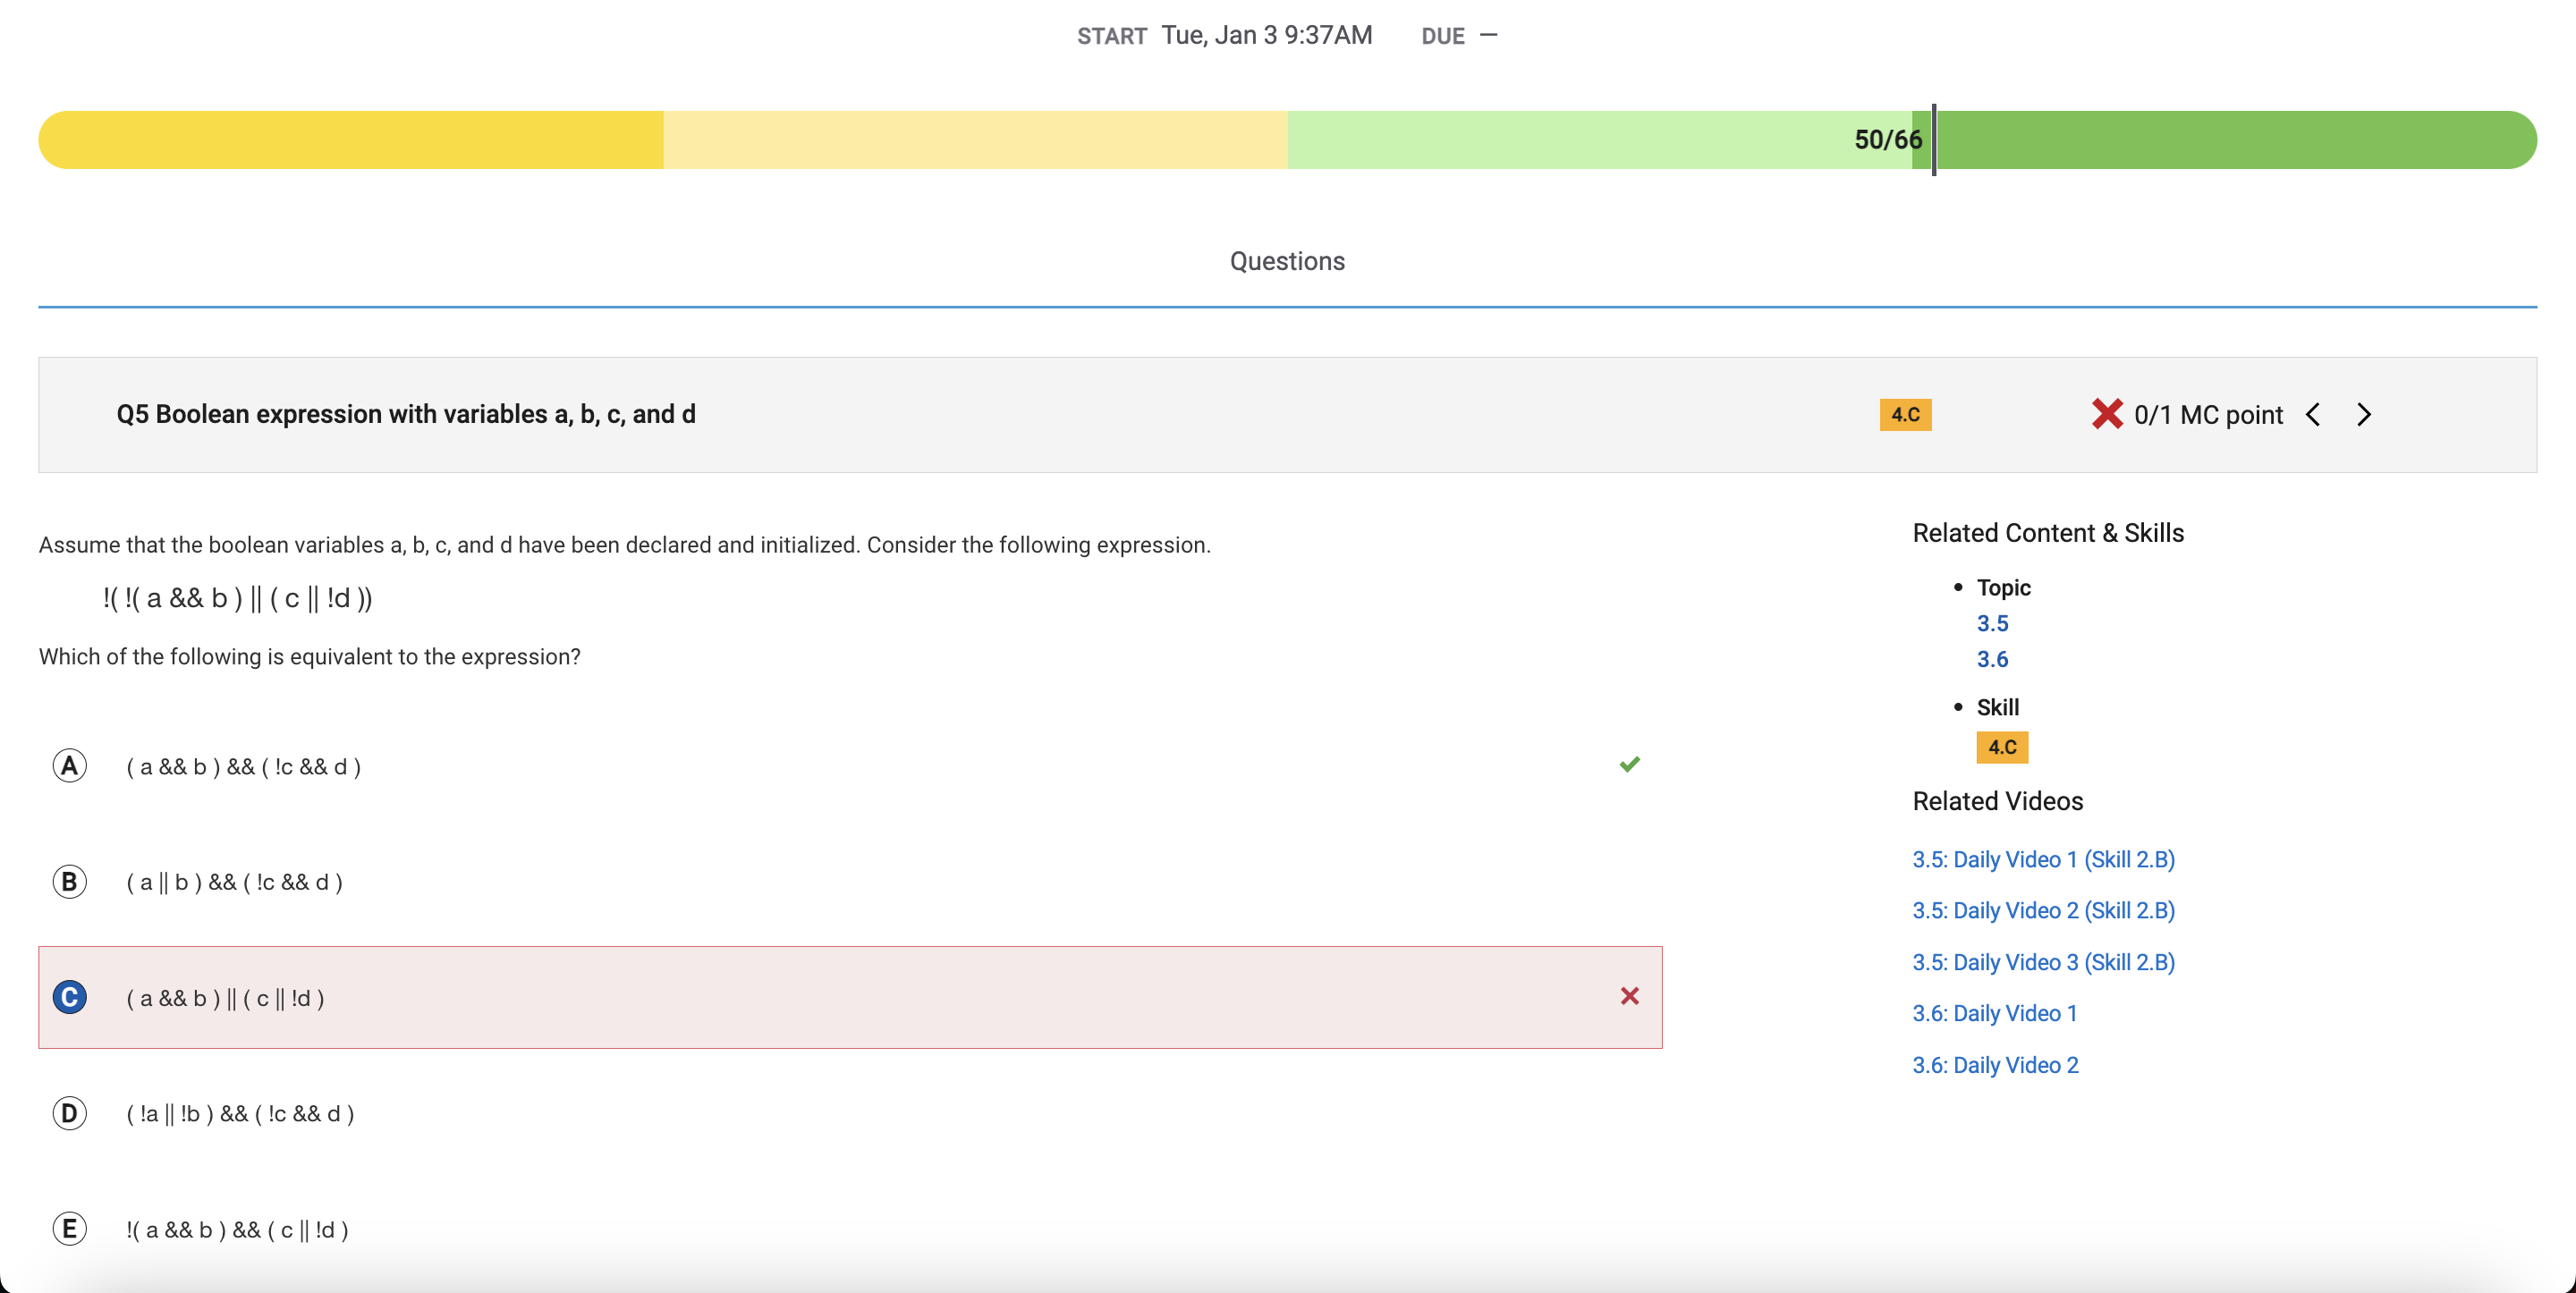This screenshot has height=1293, width=2576.
Task: Open 3.5: Daily Video 2 (Skill 2.B)
Action: [2043, 911]
